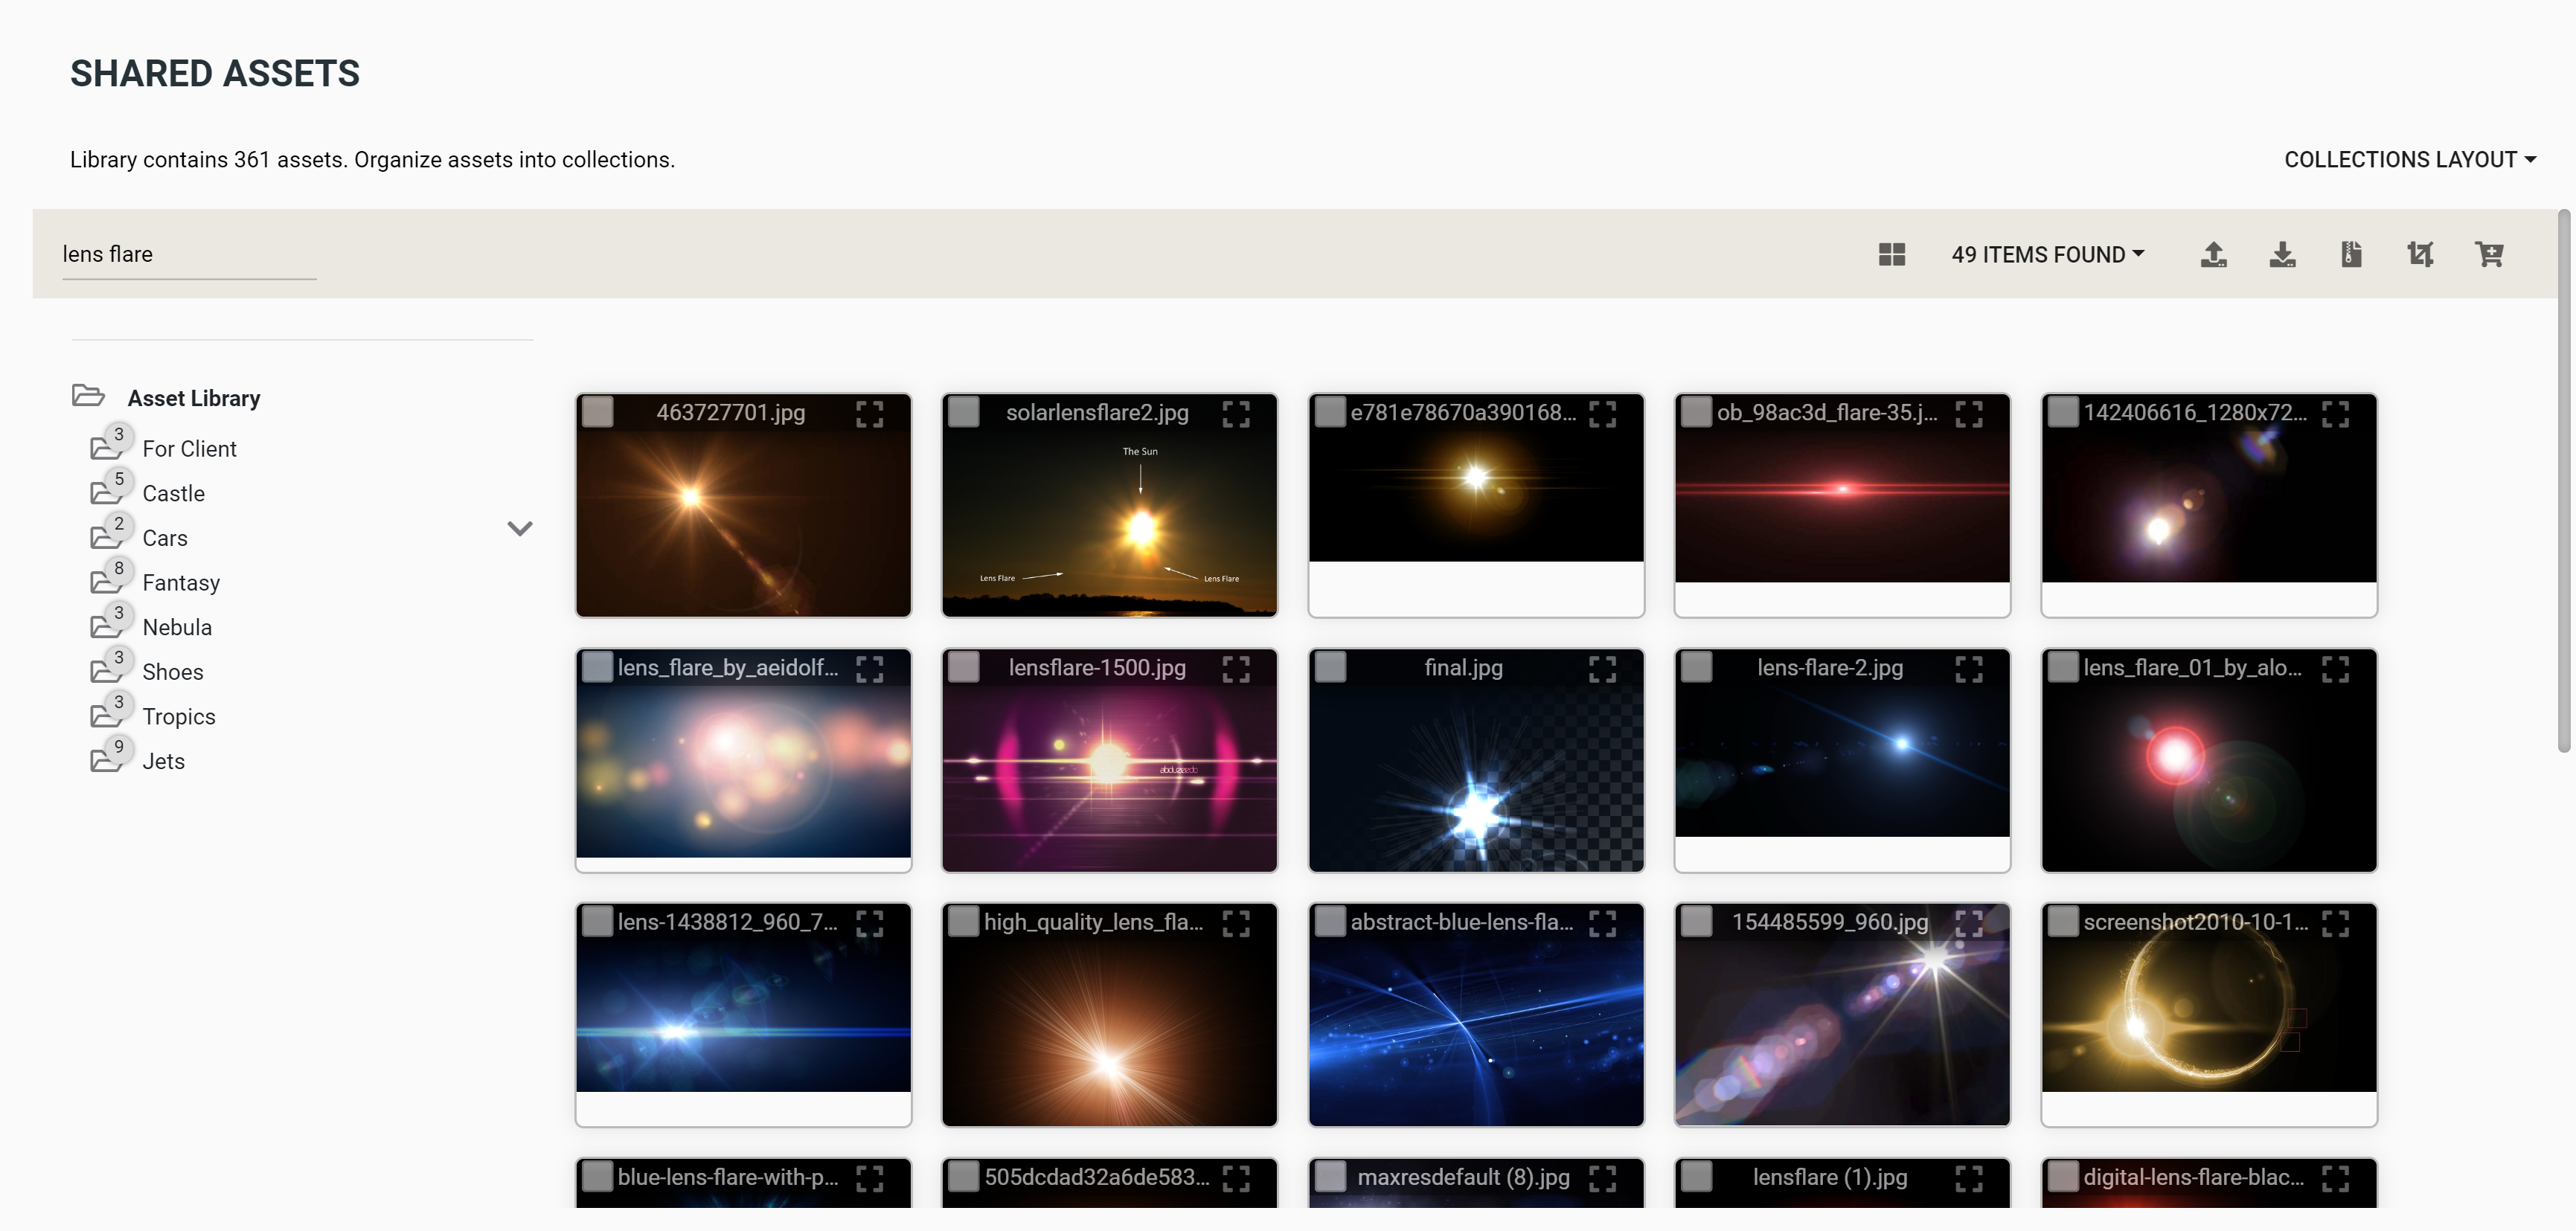Tick the checkbox on 154485599_960.jpg
This screenshot has width=2576, height=1231.
coord(1696,921)
